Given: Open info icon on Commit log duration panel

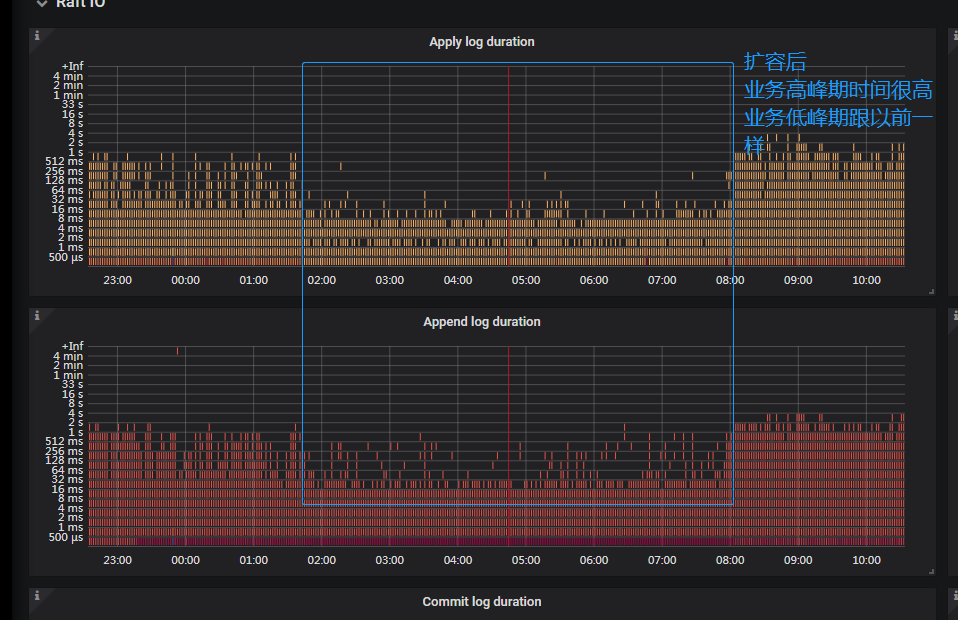Looking at the screenshot, I should (37, 595).
